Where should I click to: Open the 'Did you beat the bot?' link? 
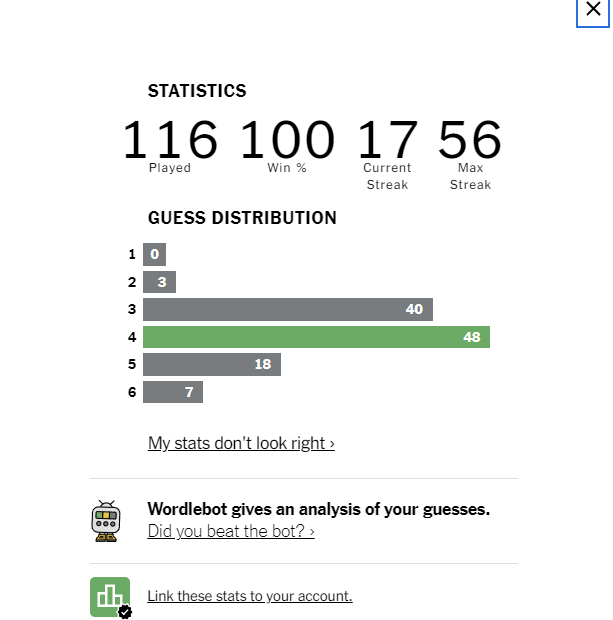click(231, 531)
